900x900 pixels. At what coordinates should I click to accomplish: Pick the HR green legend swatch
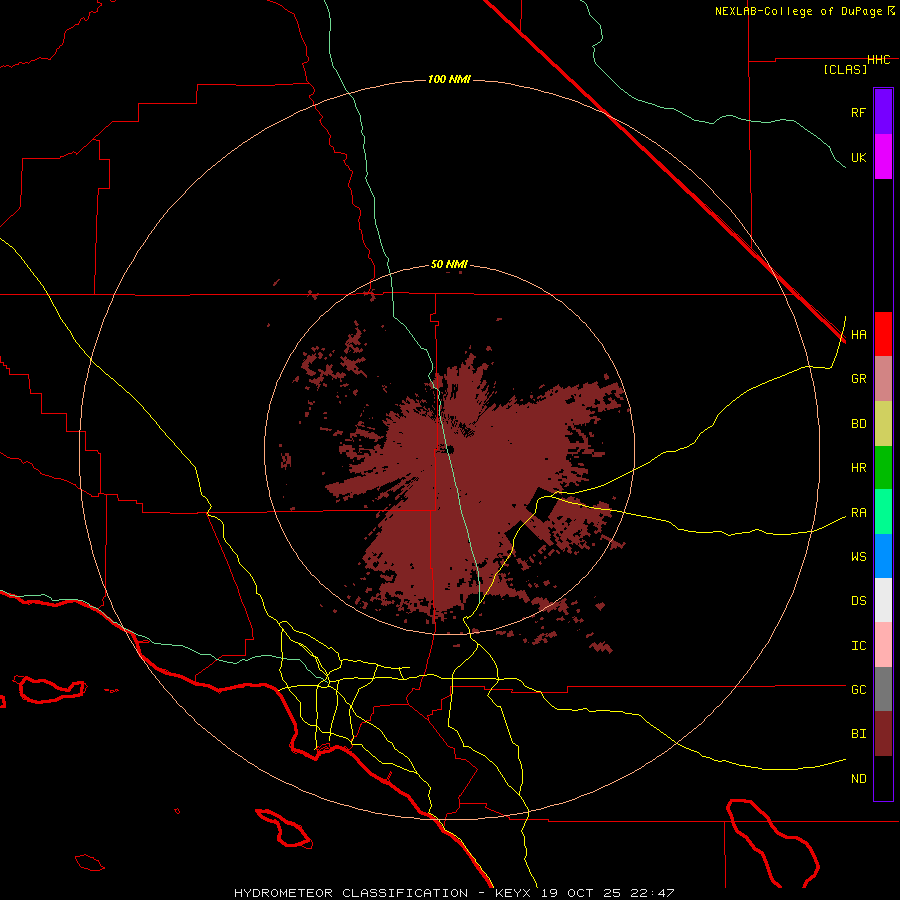(x=883, y=468)
